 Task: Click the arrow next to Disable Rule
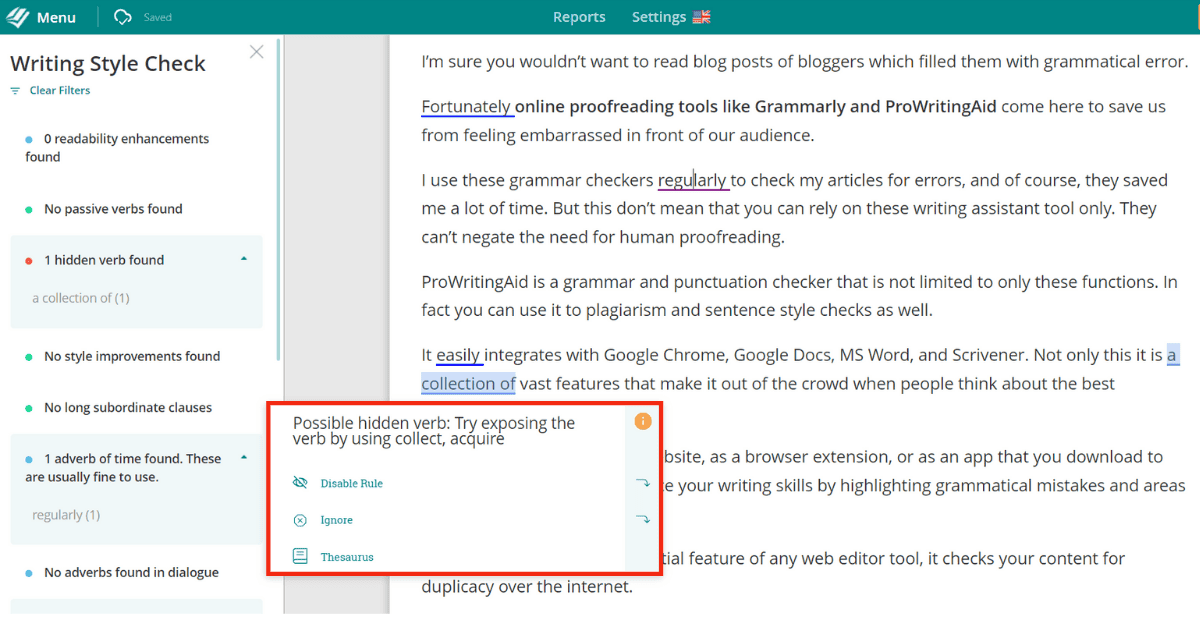[642, 483]
